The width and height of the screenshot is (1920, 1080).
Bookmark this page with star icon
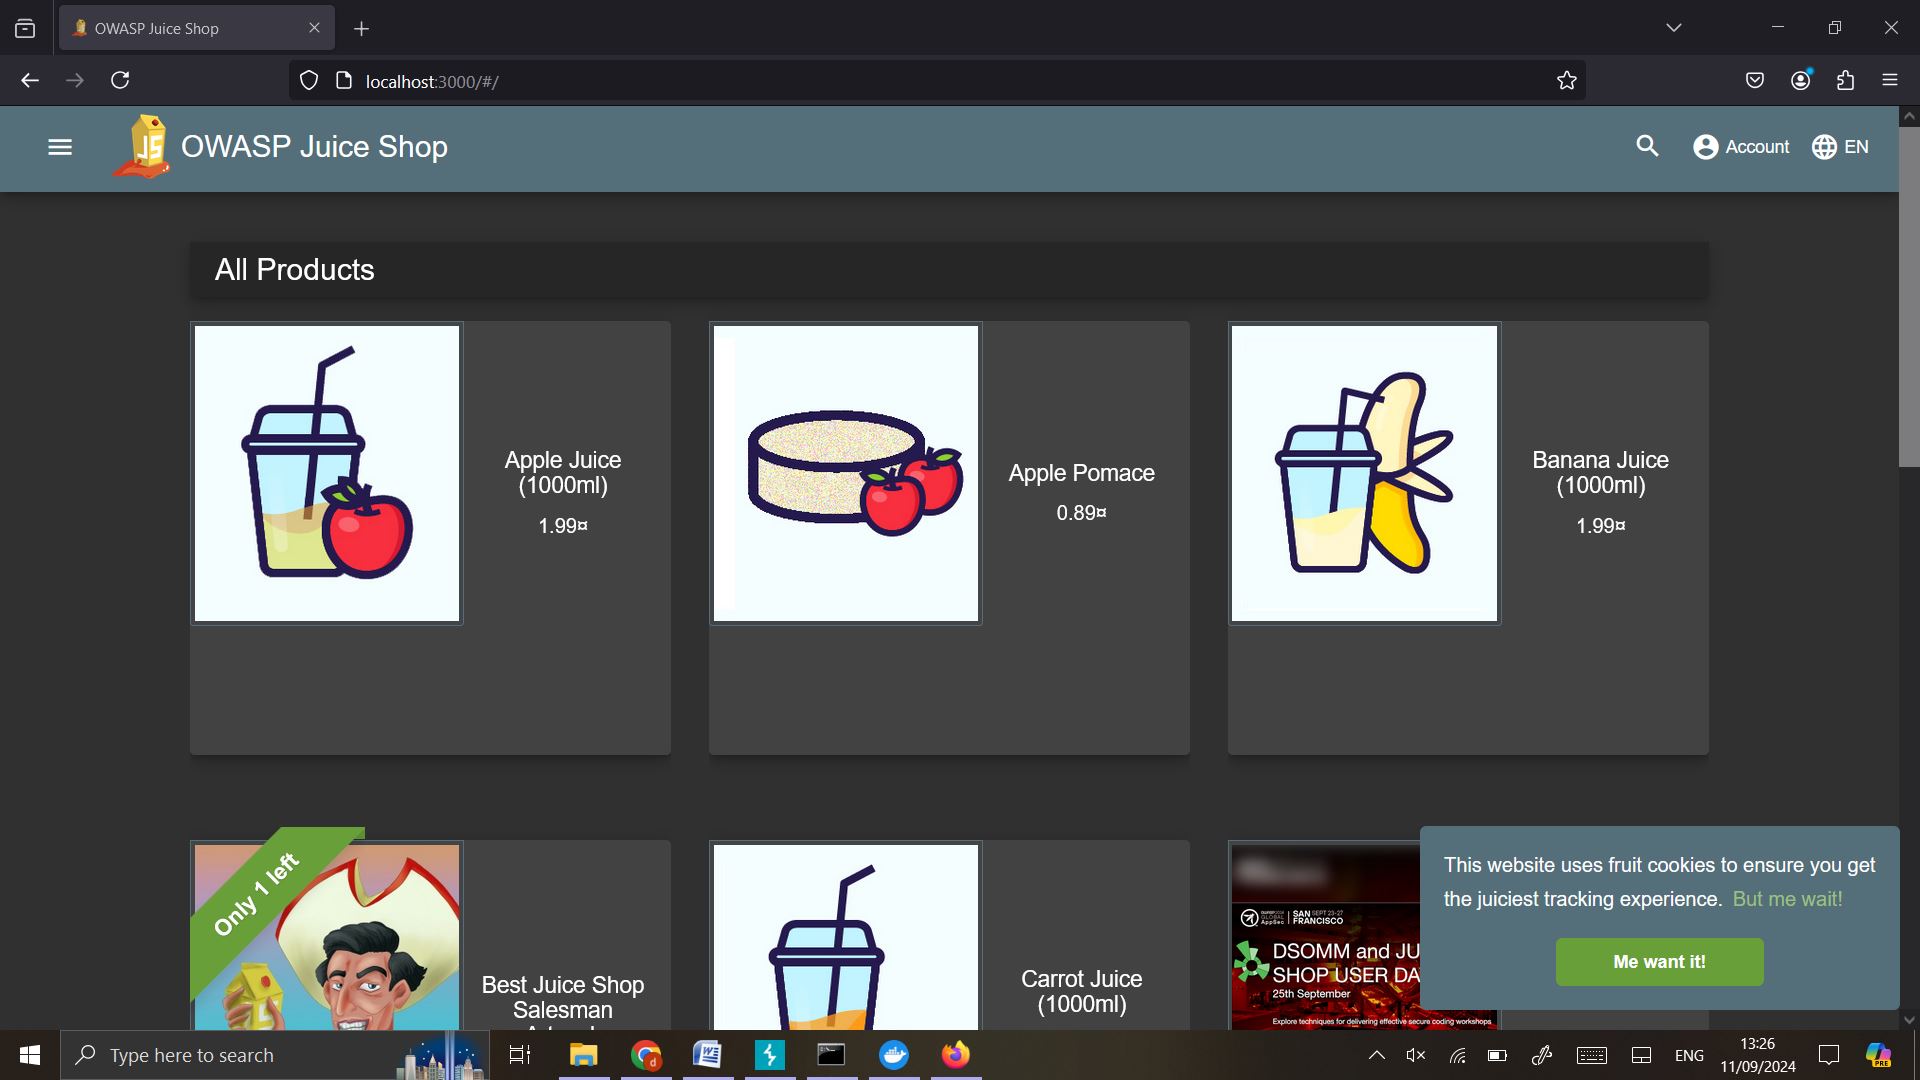tap(1566, 81)
